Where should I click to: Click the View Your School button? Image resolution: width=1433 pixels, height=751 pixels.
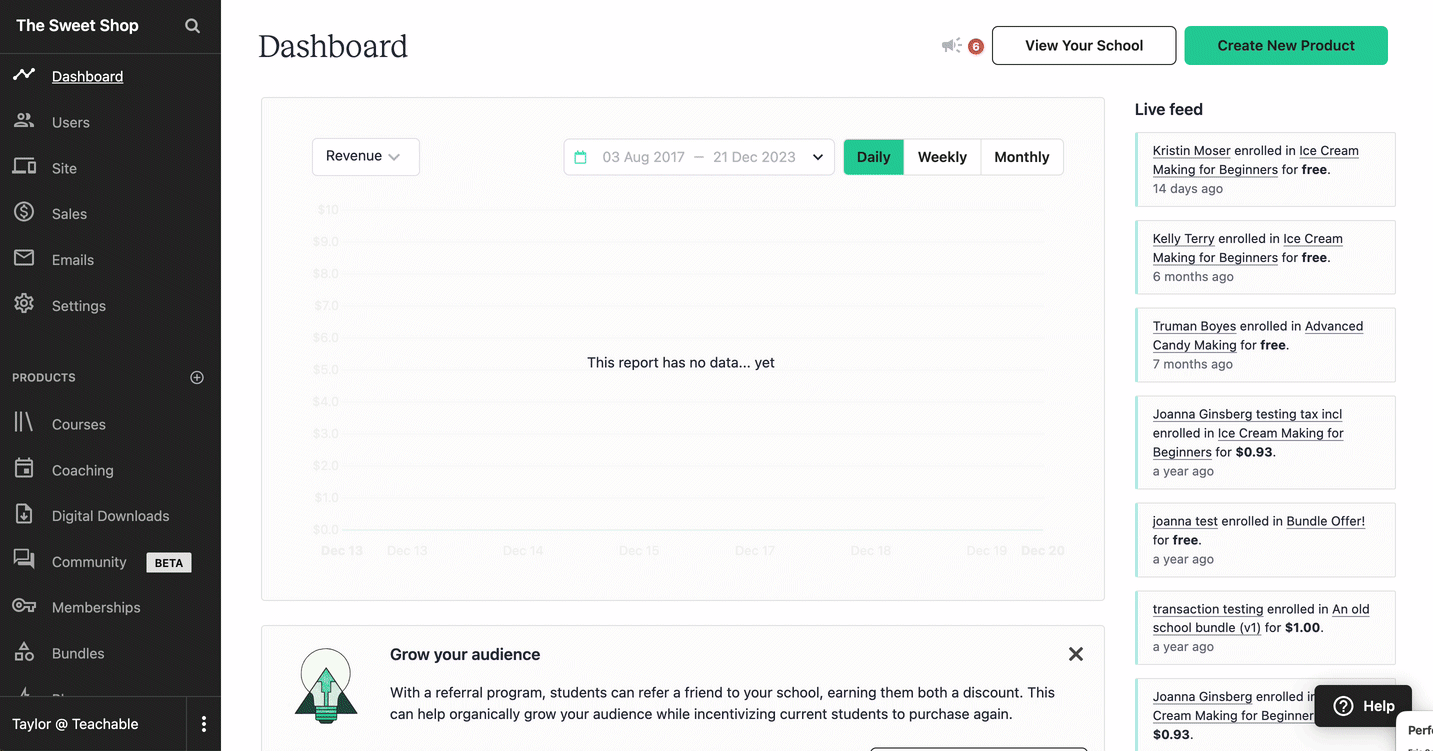pyautogui.click(x=1084, y=45)
